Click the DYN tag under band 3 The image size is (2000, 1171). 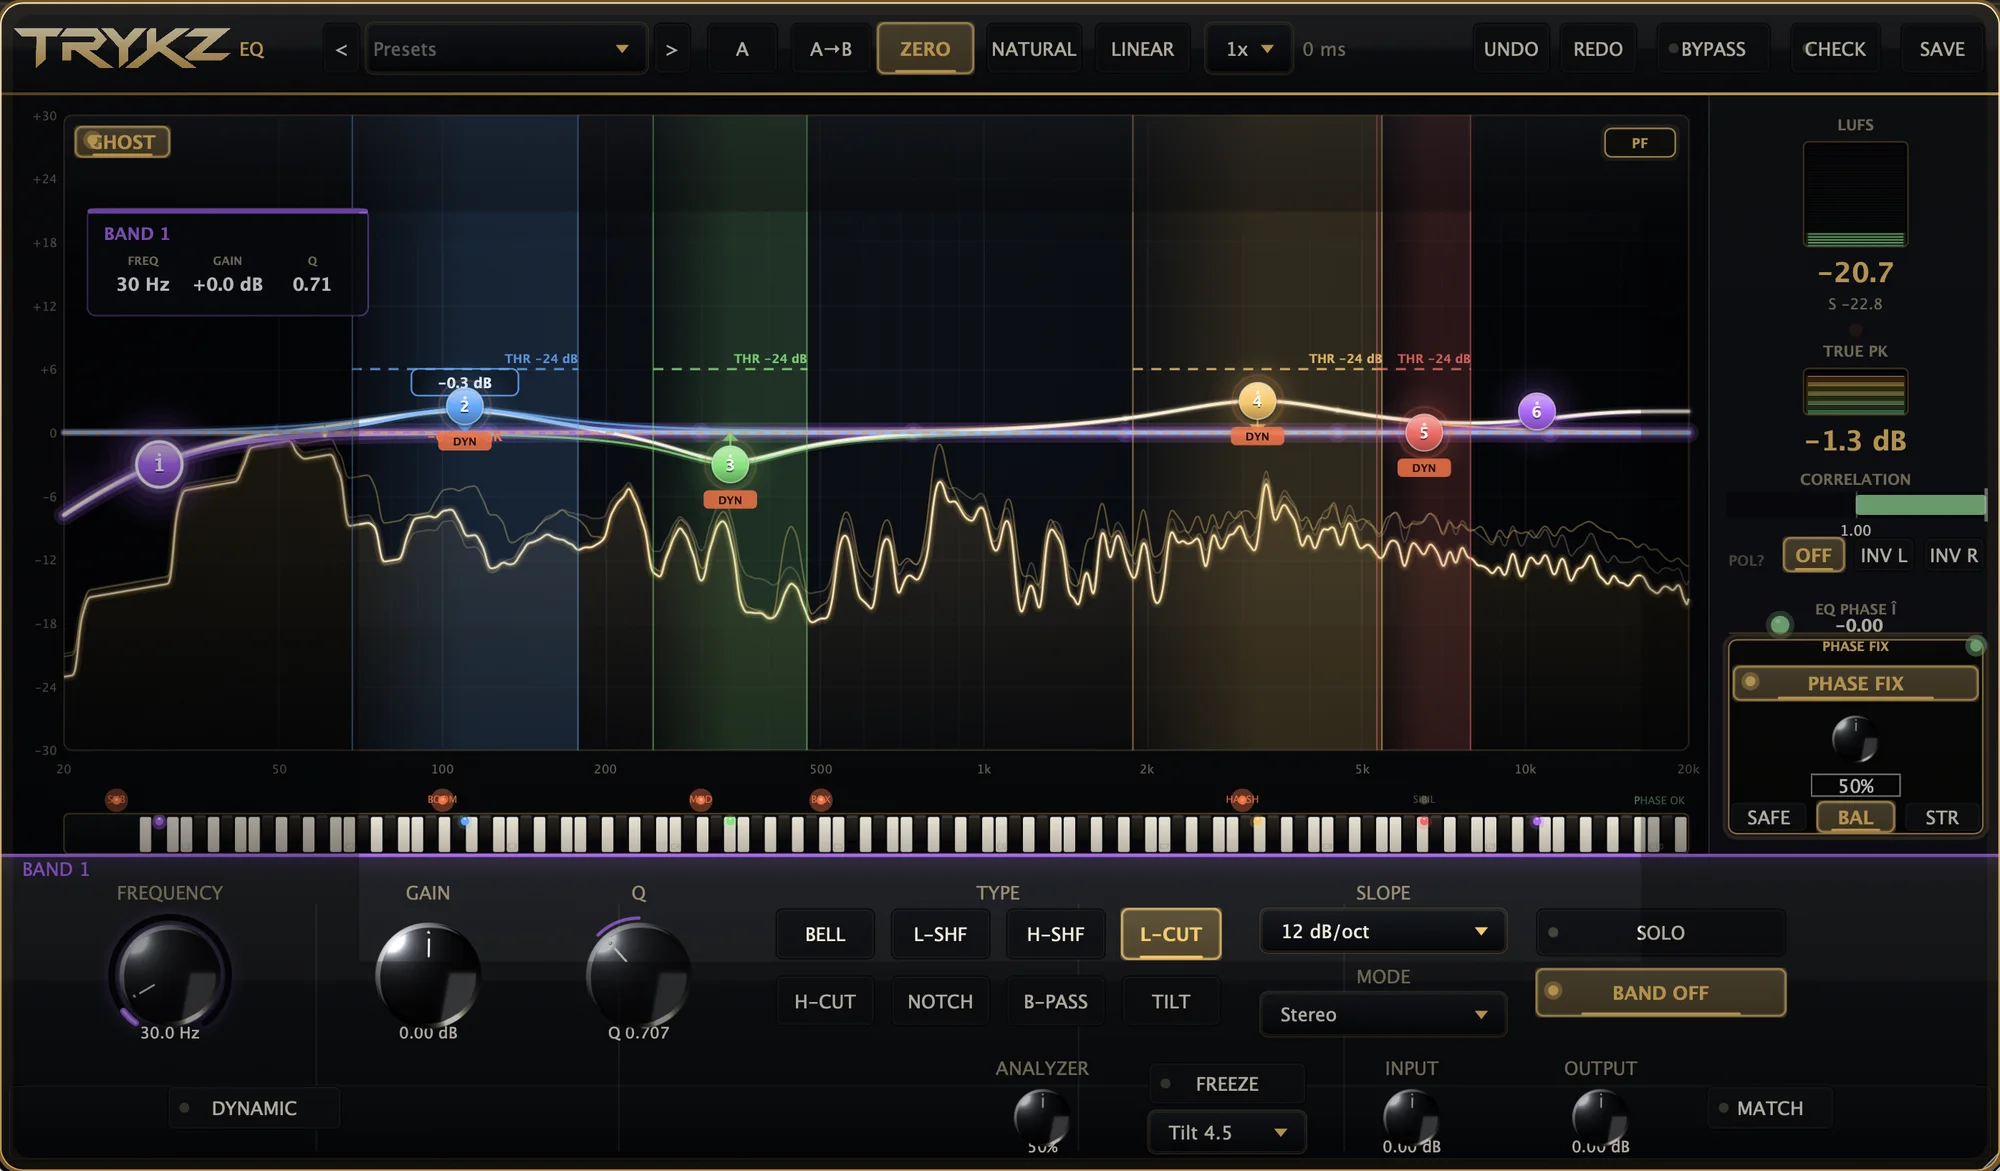730,500
